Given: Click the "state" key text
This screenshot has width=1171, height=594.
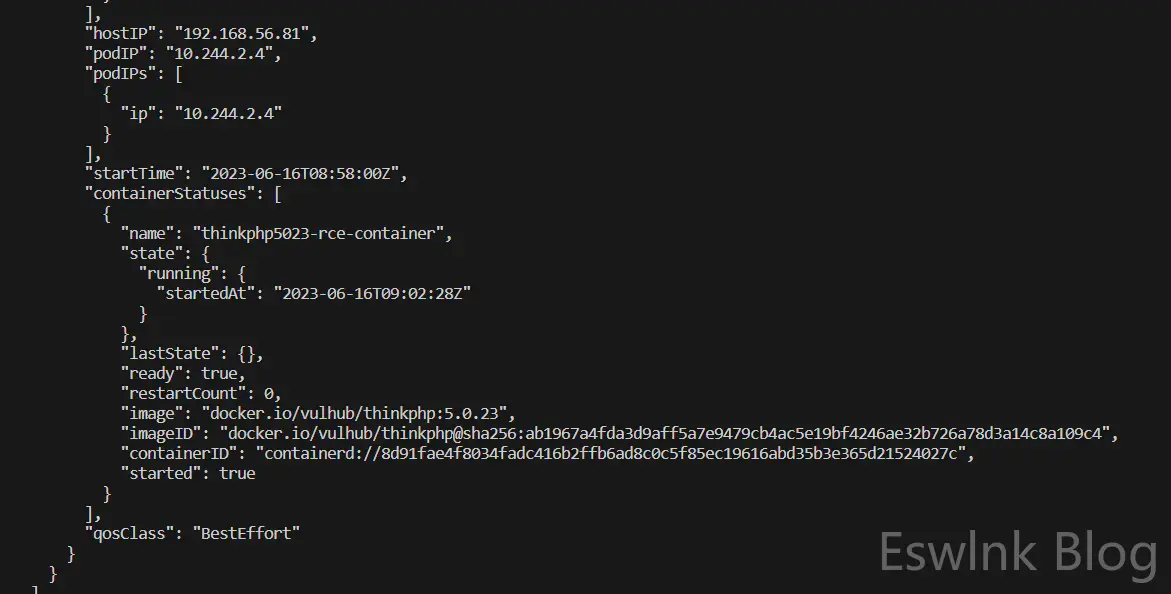Looking at the screenshot, I should click(x=152, y=253).
